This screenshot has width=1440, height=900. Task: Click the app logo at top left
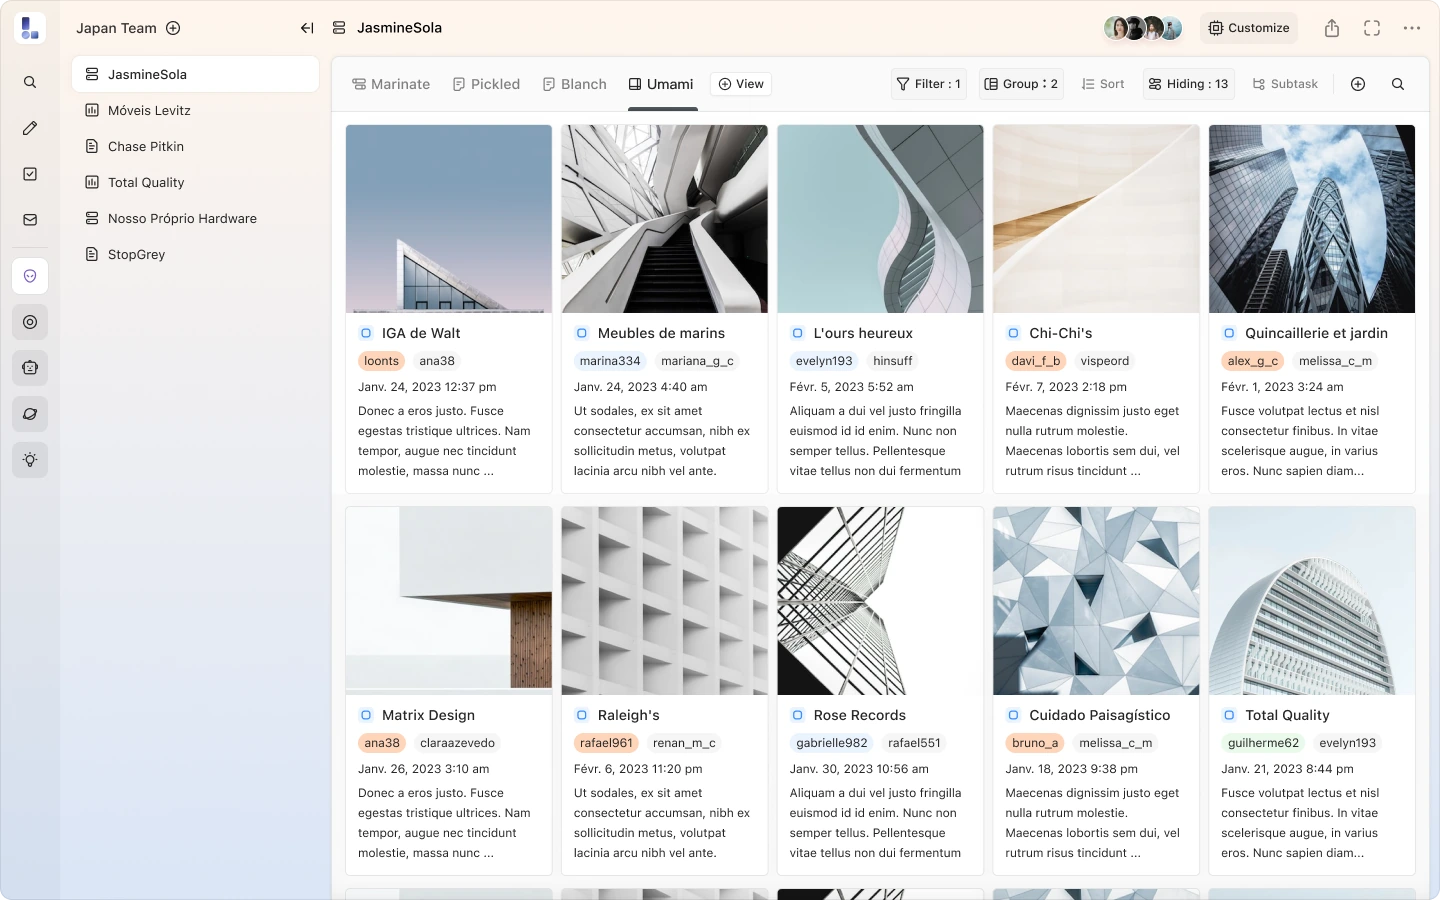[x=30, y=28]
